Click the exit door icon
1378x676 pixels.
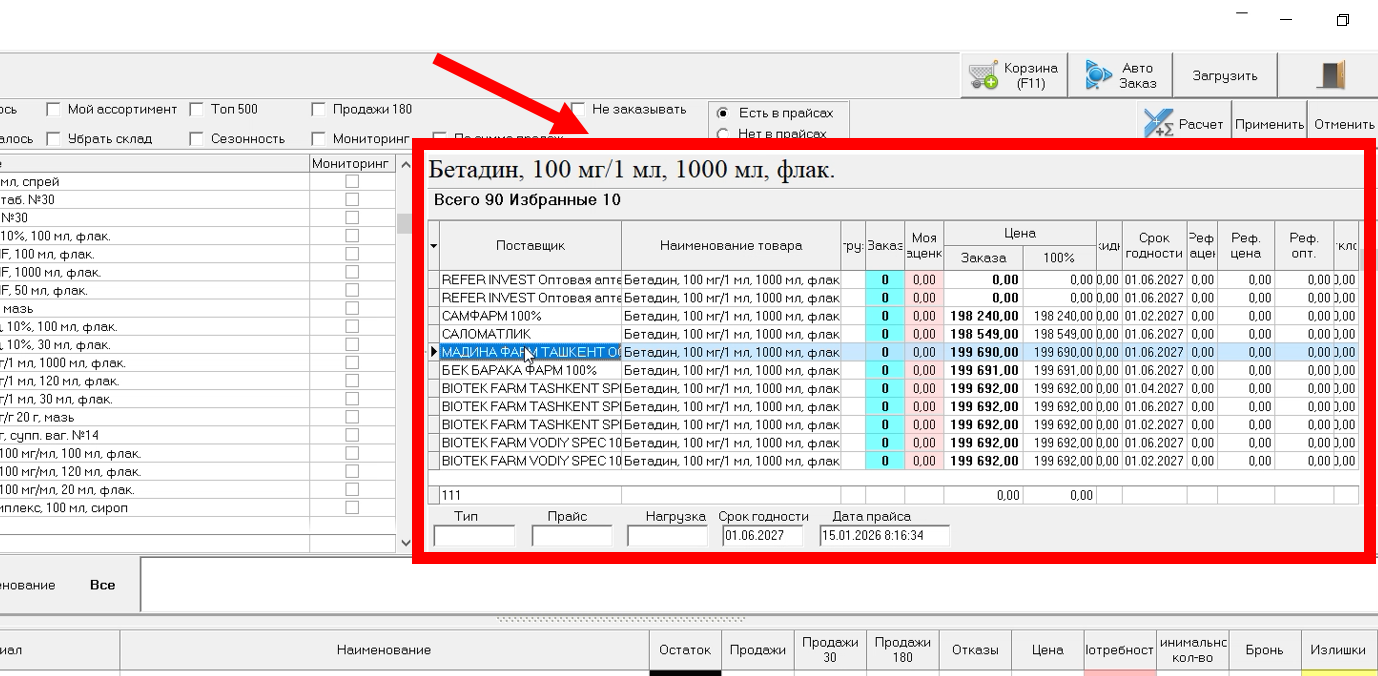[x=1332, y=76]
